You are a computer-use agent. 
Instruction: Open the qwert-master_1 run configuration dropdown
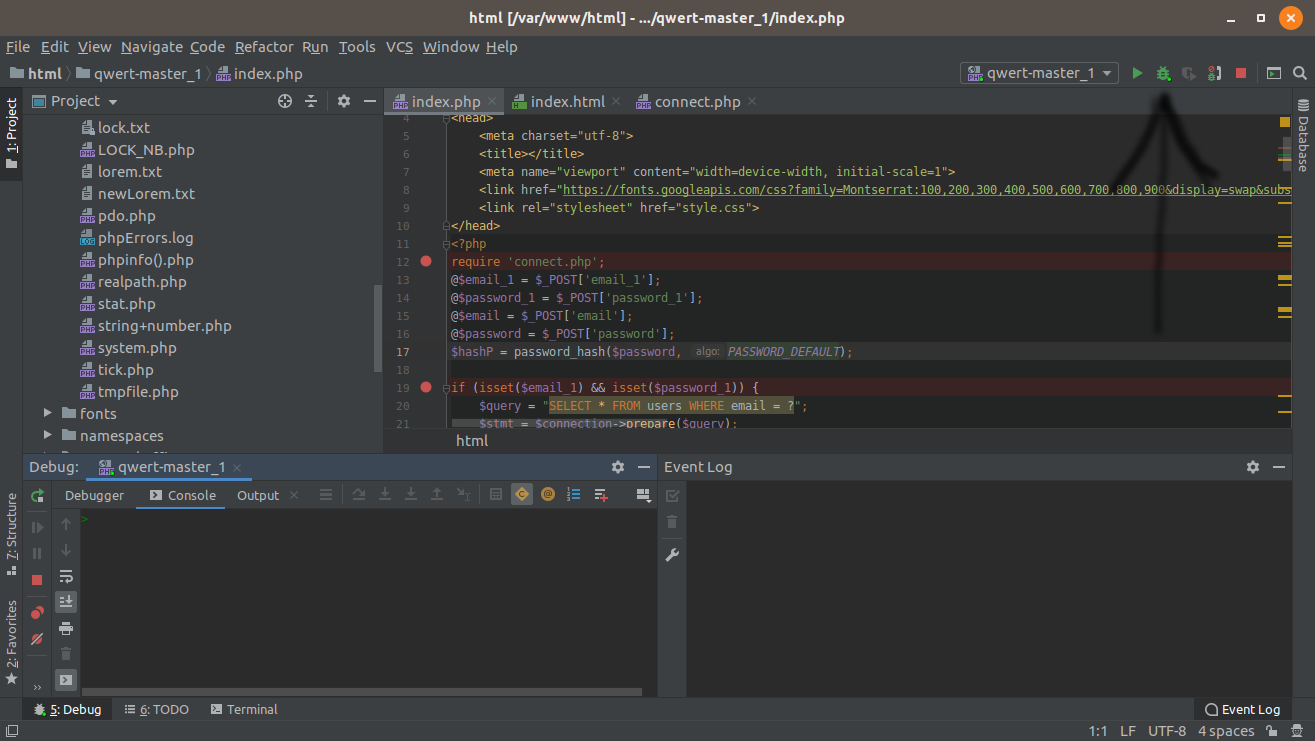tap(1039, 73)
